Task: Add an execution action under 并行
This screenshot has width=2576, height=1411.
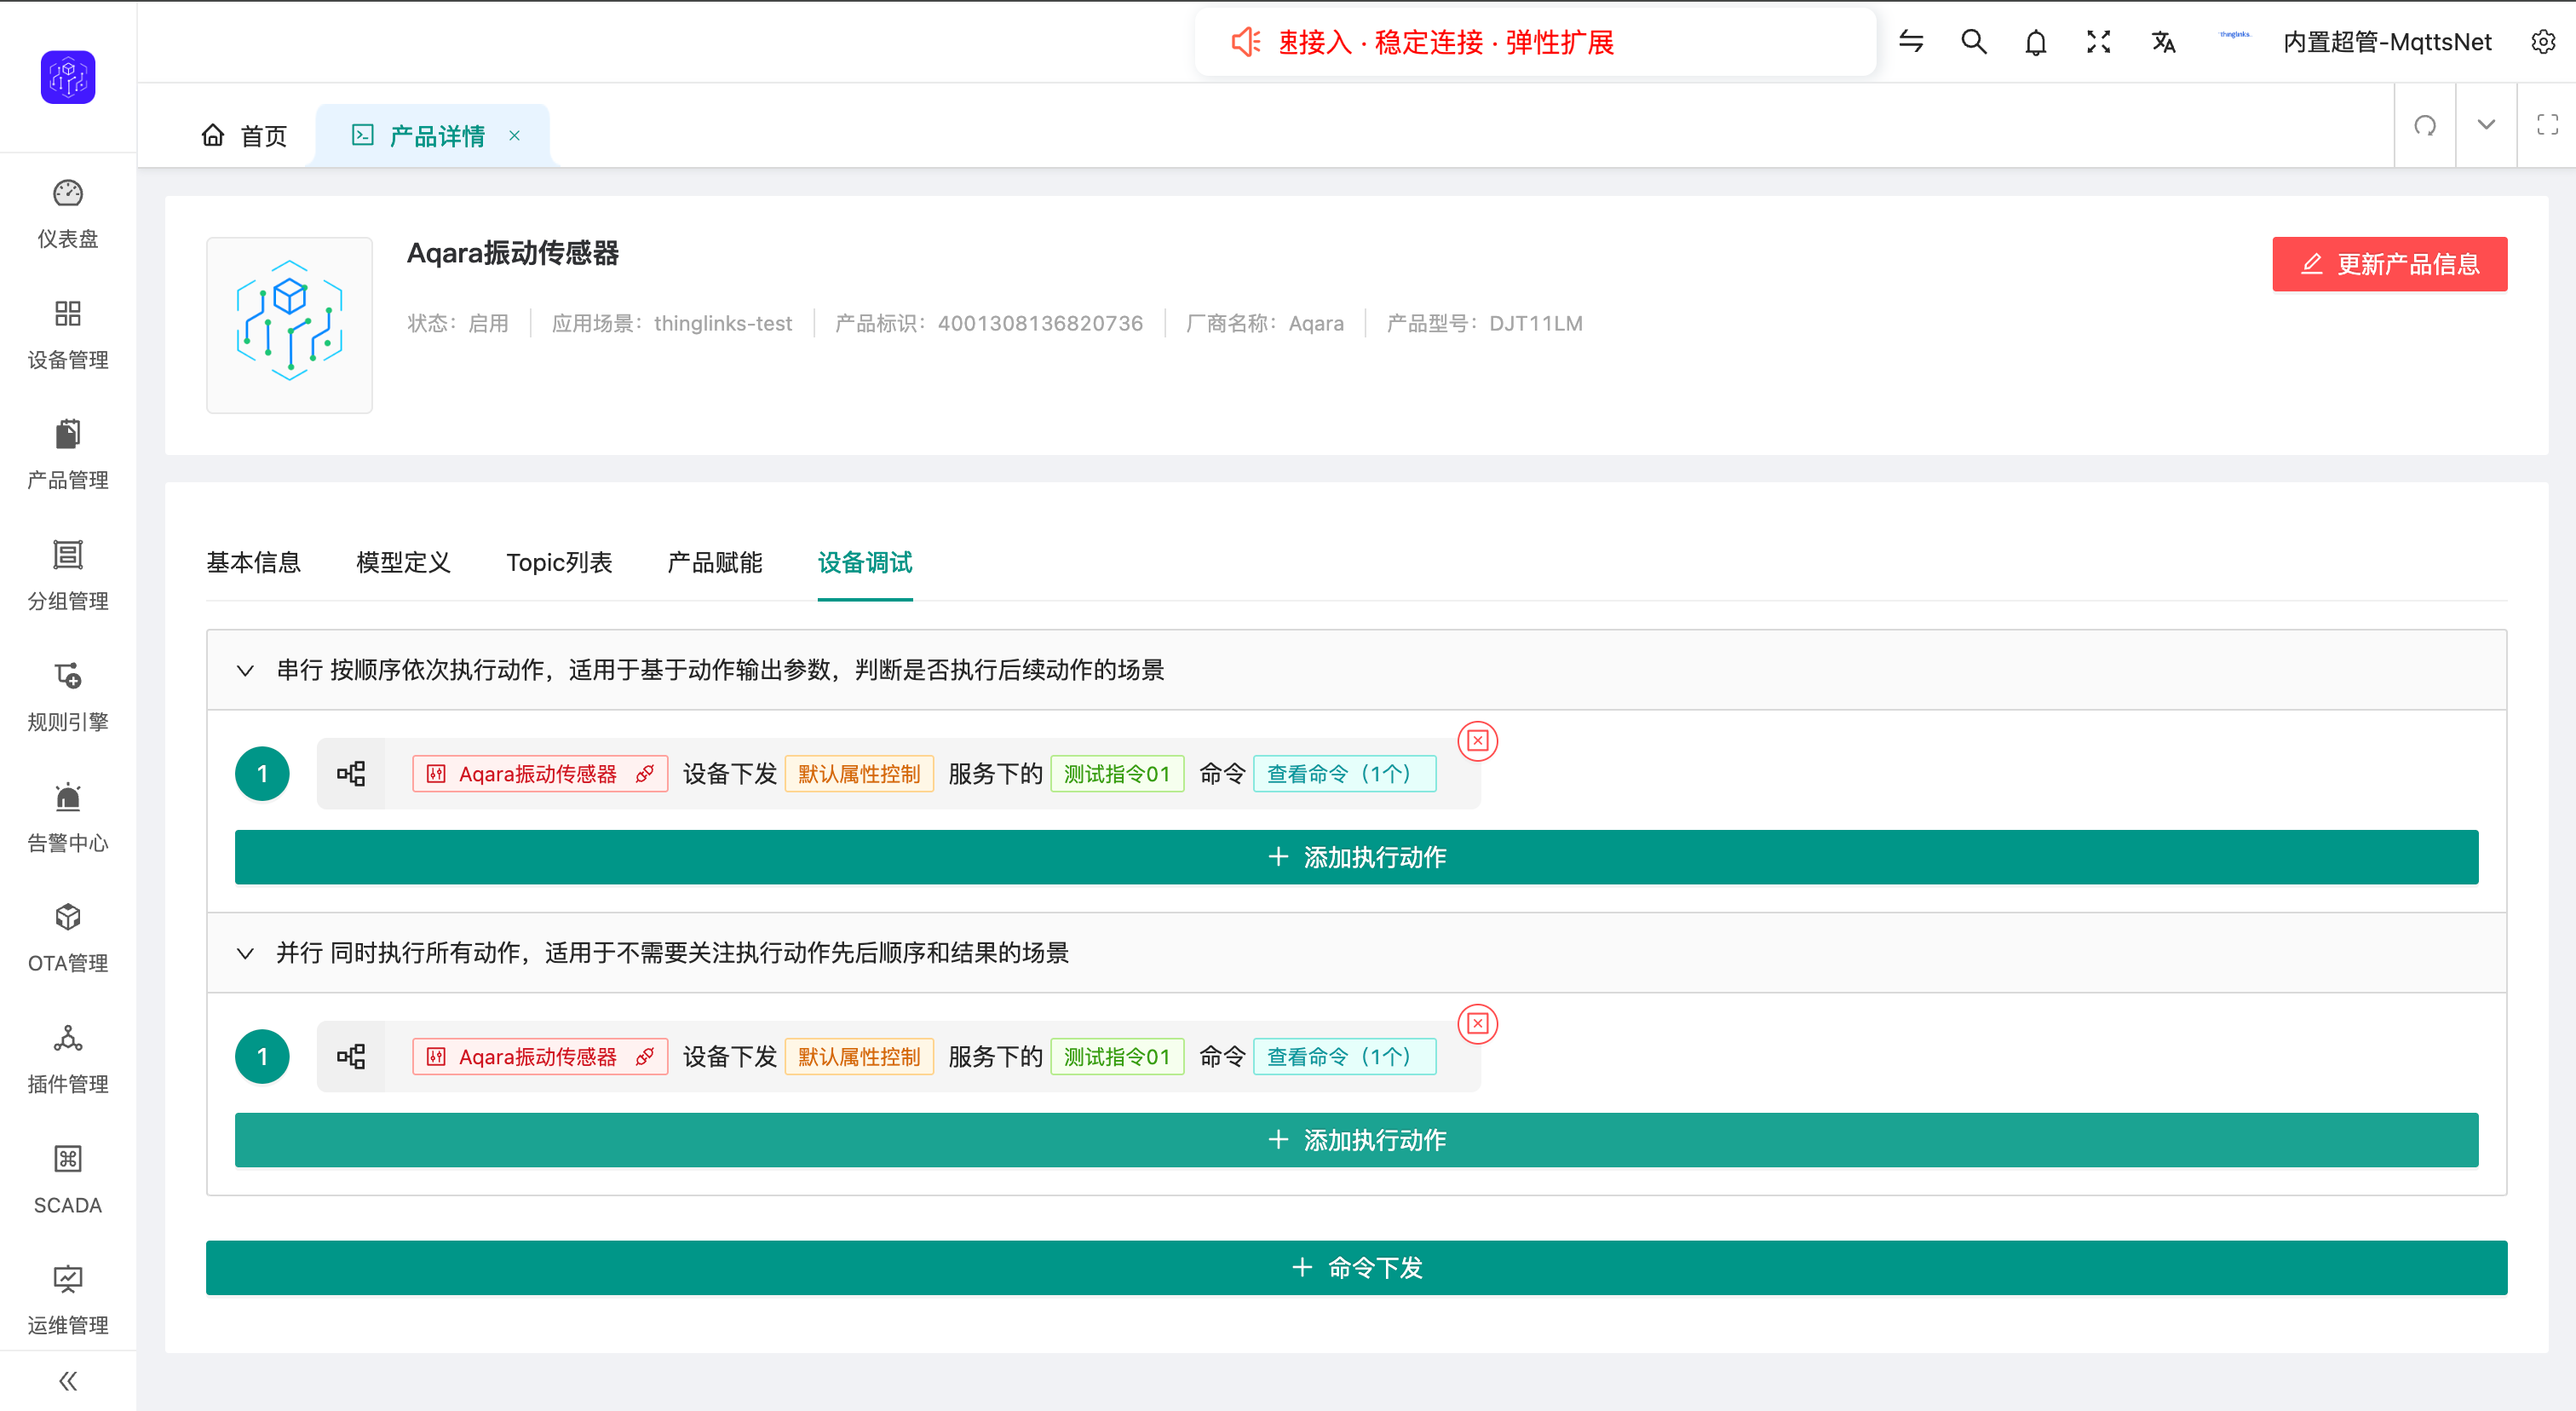Action: coord(1356,1140)
